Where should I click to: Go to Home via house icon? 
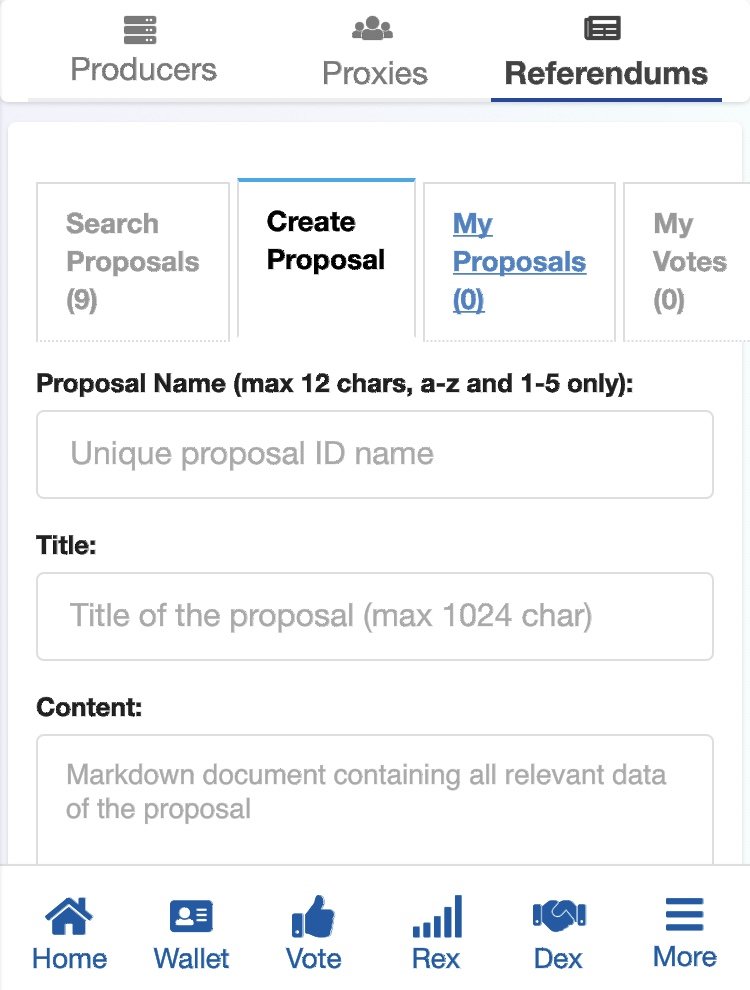pos(69,916)
